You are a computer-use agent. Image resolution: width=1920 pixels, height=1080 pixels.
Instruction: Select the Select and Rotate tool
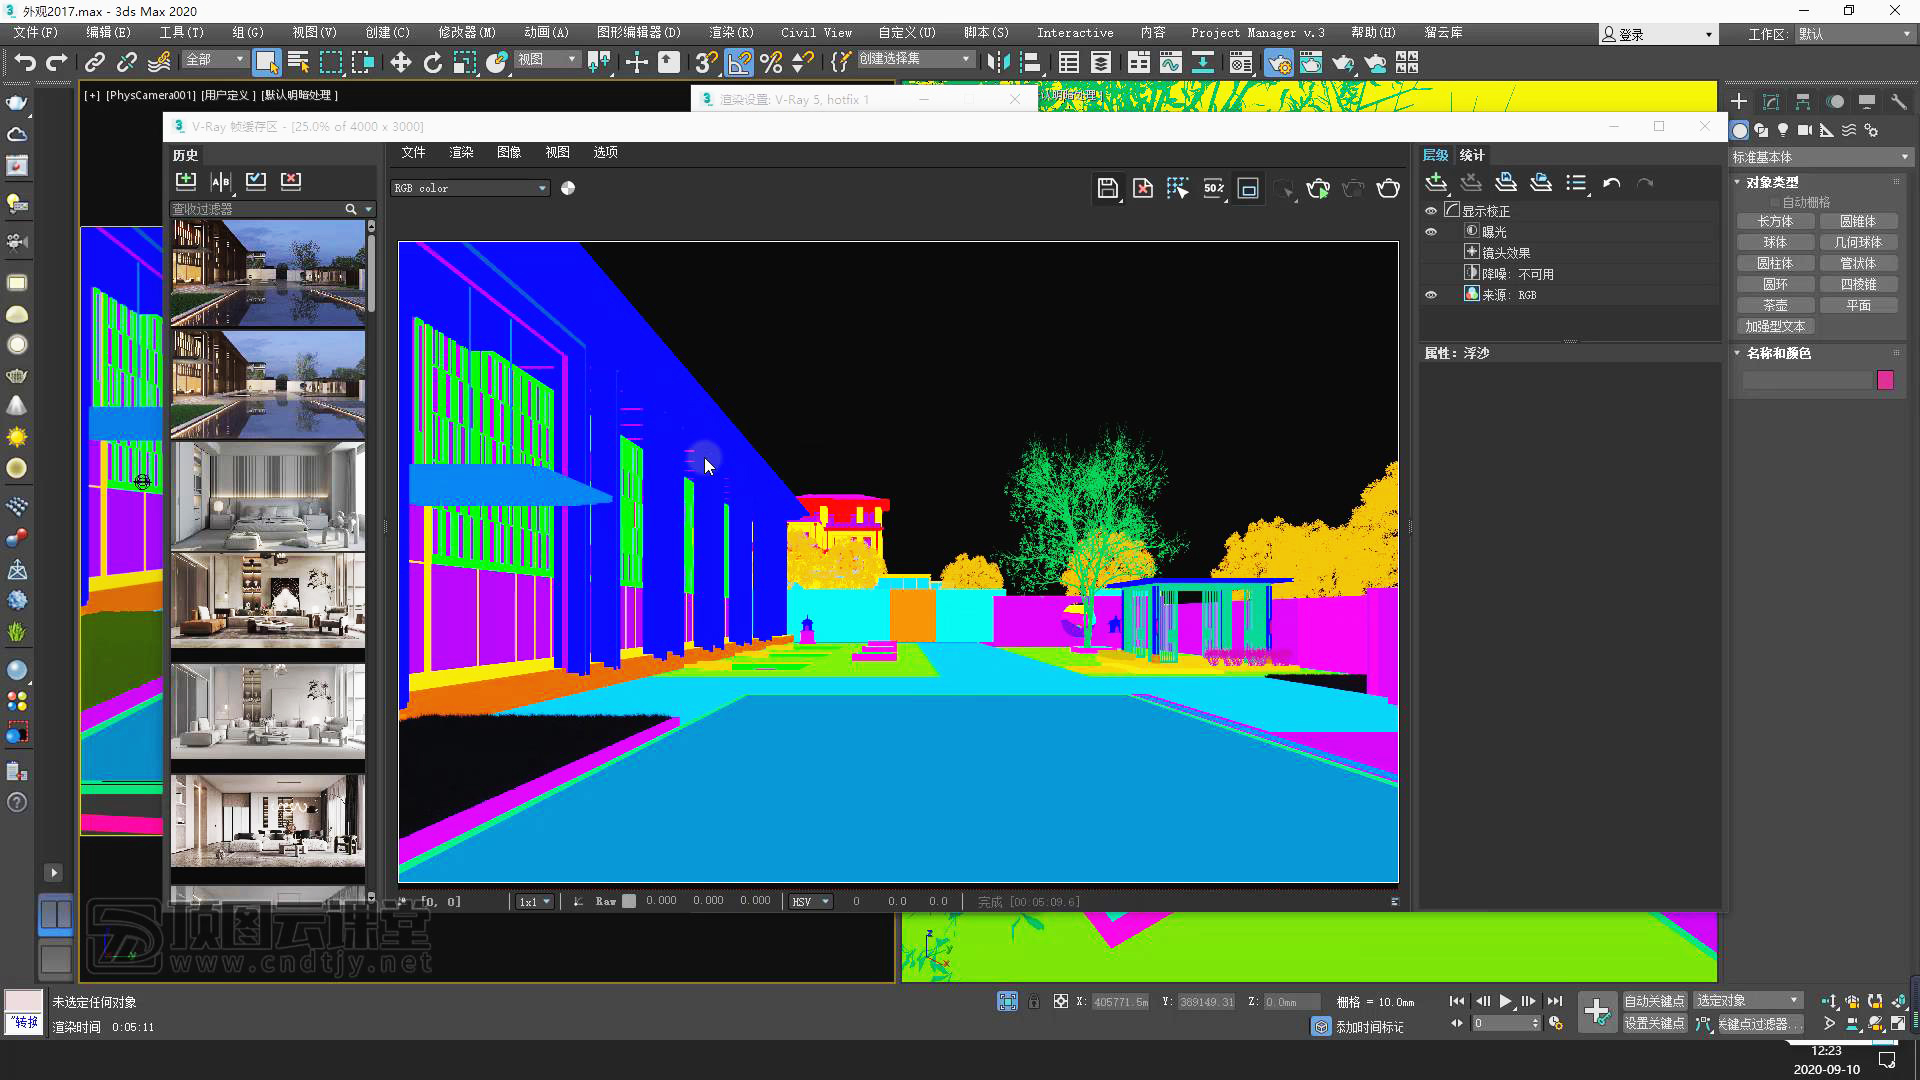click(x=432, y=63)
